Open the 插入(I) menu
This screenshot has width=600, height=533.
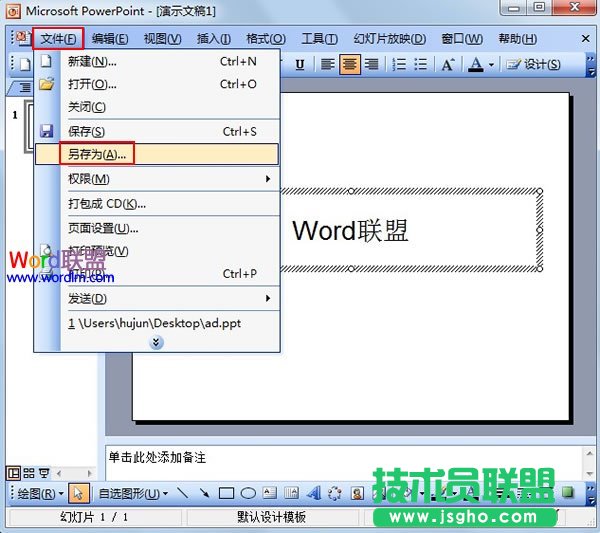click(214, 39)
